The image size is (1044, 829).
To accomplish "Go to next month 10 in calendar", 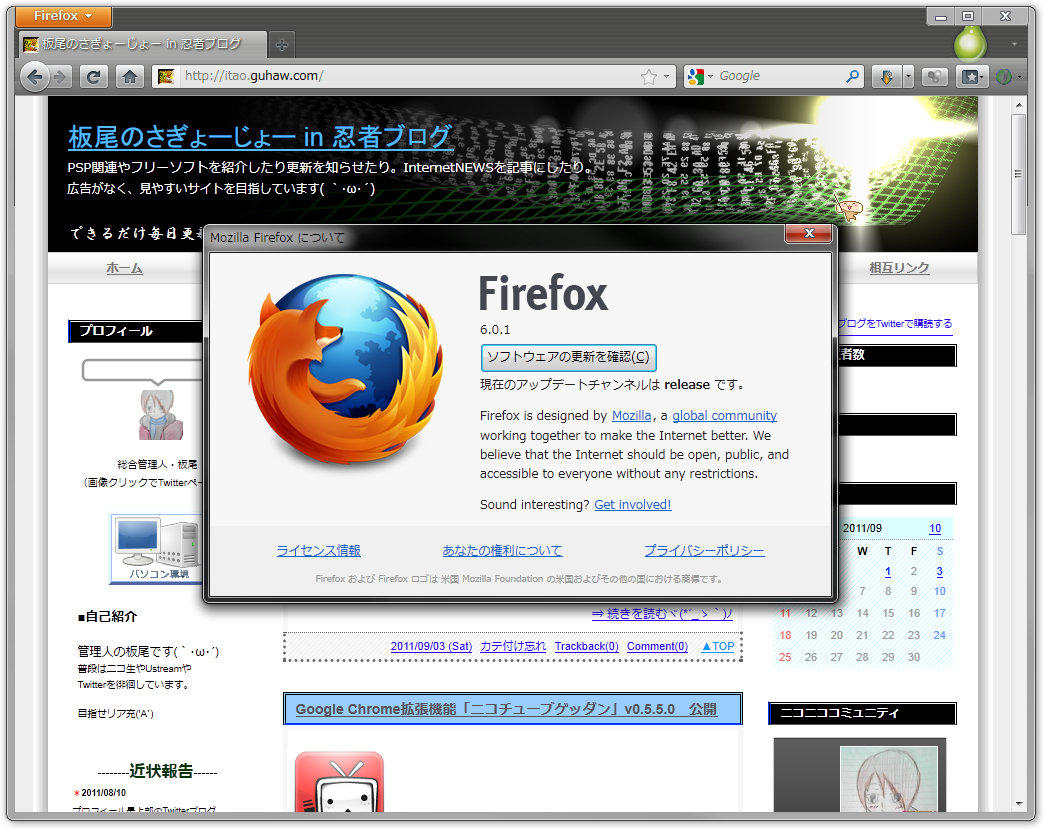I will pos(935,528).
